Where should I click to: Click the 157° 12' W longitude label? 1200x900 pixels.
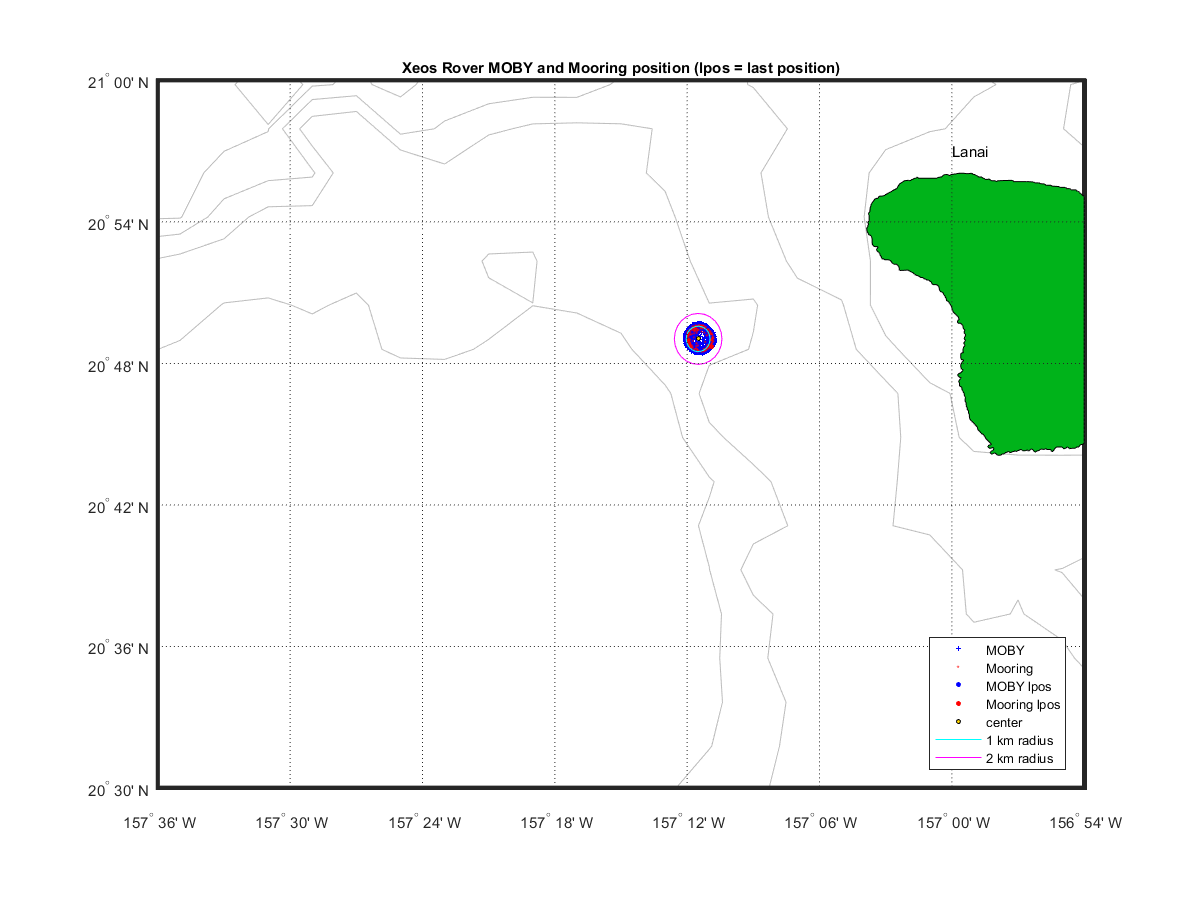point(688,823)
